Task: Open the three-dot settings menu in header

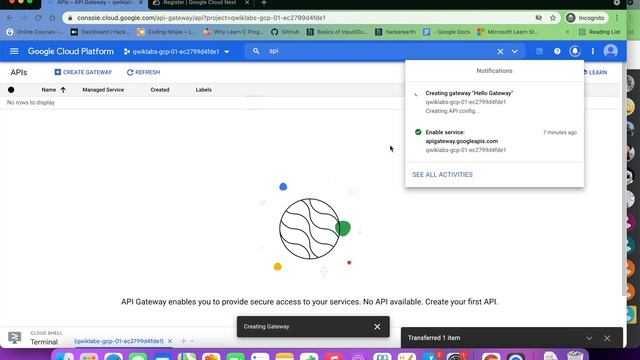Action: point(593,51)
